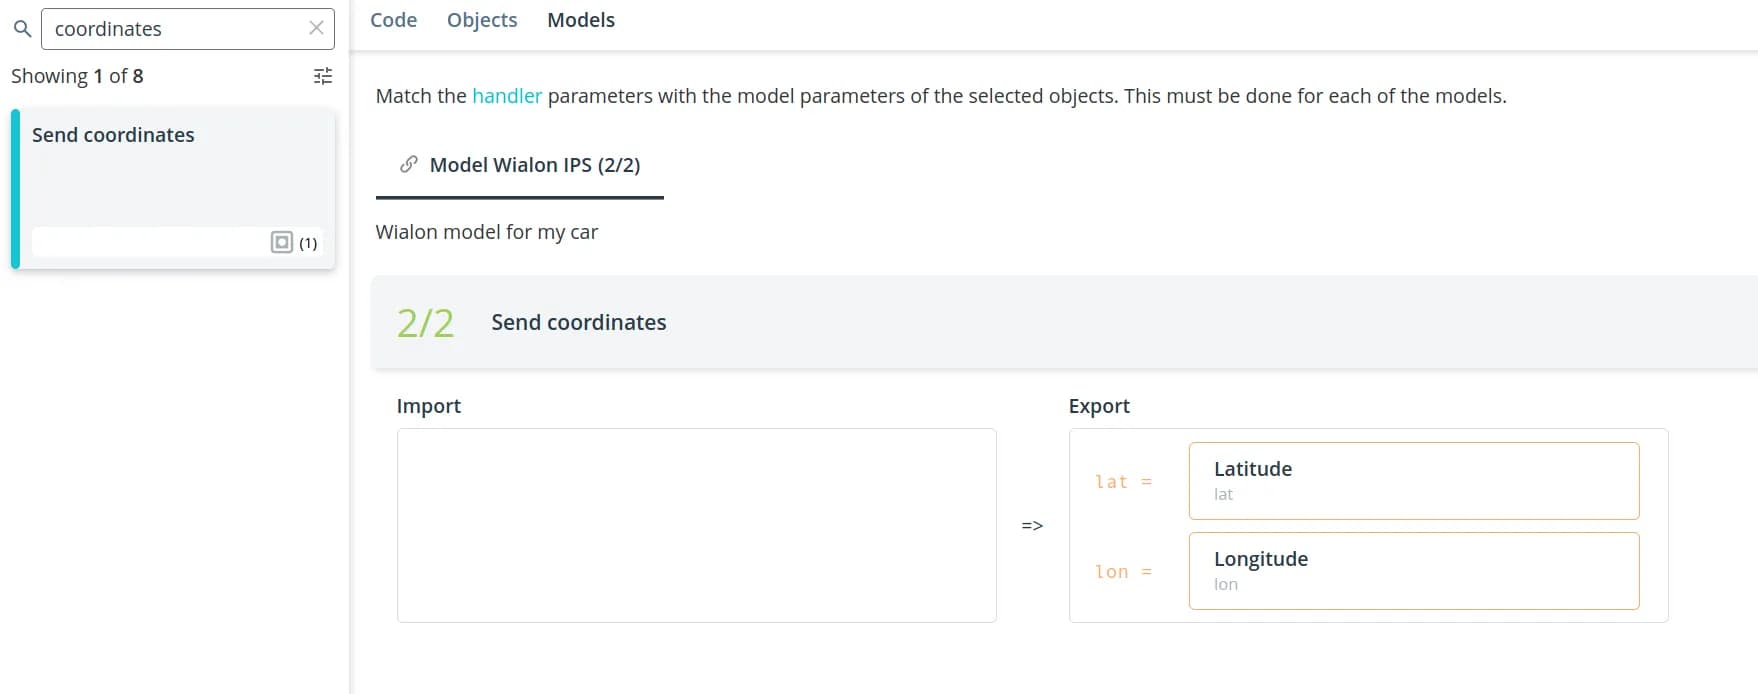Screen dimensions: 1758x694
Task: Click the search magnifier icon
Action: tap(22, 29)
